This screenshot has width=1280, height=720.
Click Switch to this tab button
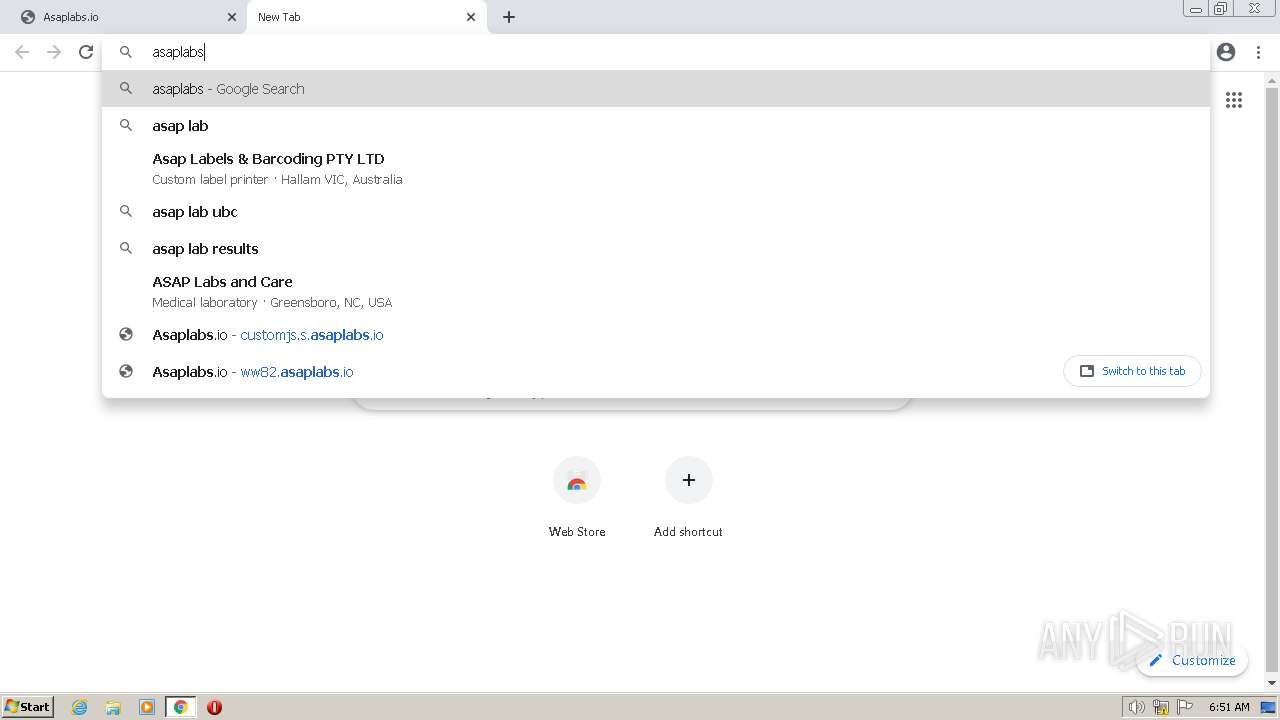(x=1132, y=371)
